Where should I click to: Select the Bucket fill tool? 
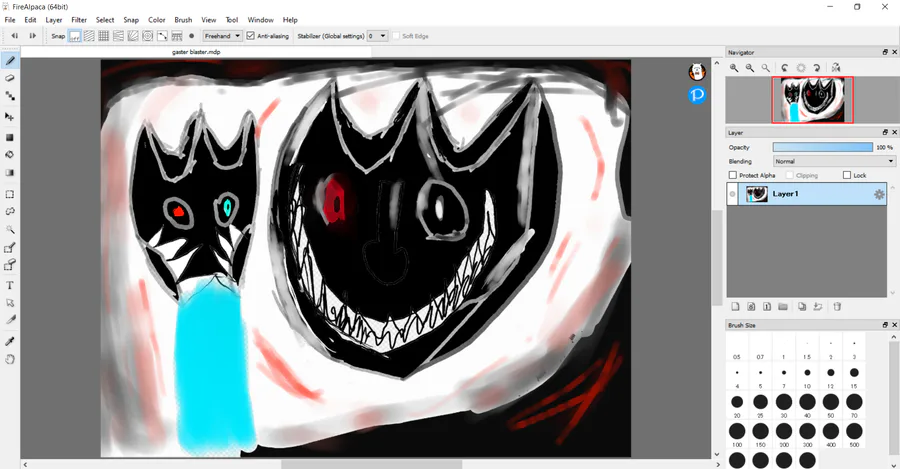pyautogui.click(x=10, y=154)
